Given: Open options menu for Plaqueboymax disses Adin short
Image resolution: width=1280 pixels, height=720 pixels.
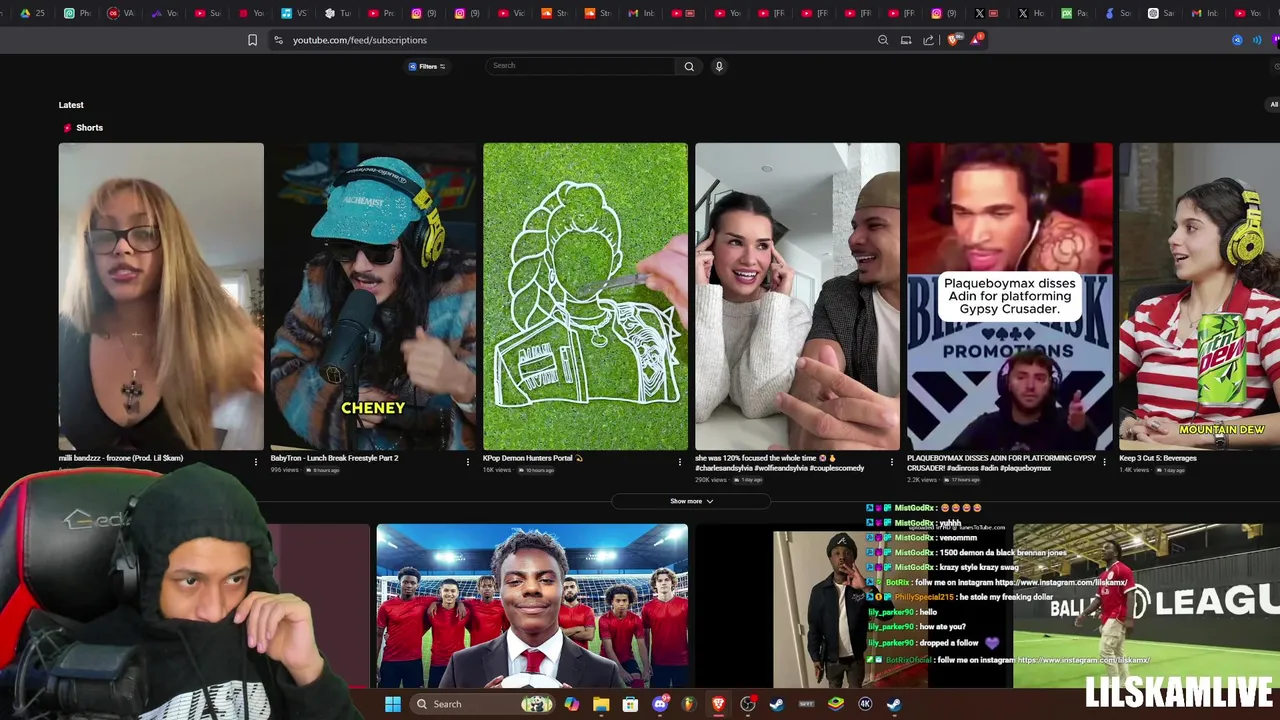Looking at the screenshot, I should click(1104, 462).
